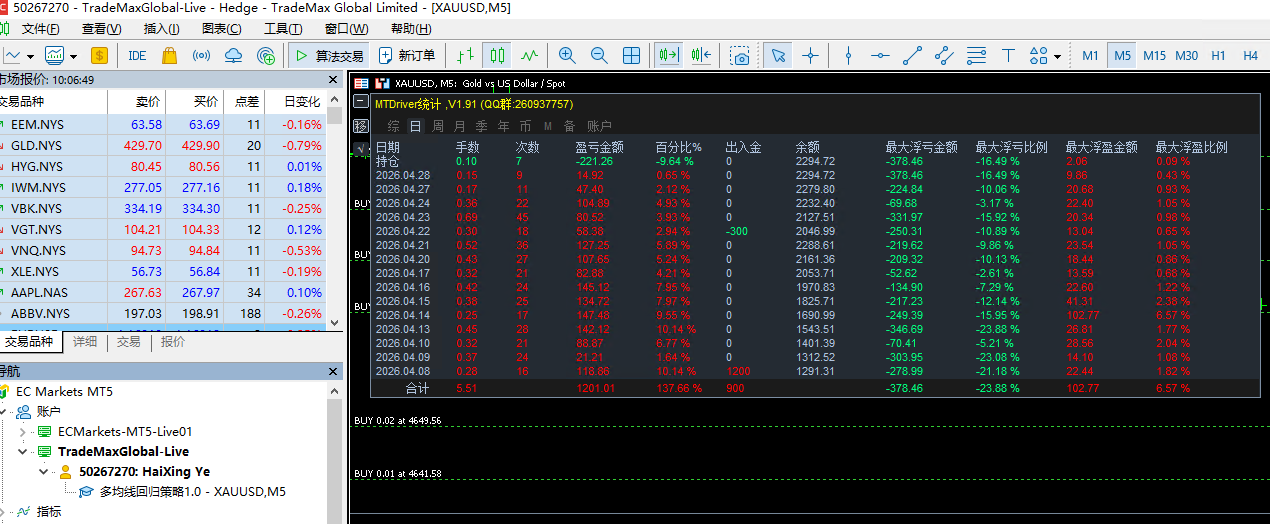Select the arrow cursor tool

[x=778, y=56]
